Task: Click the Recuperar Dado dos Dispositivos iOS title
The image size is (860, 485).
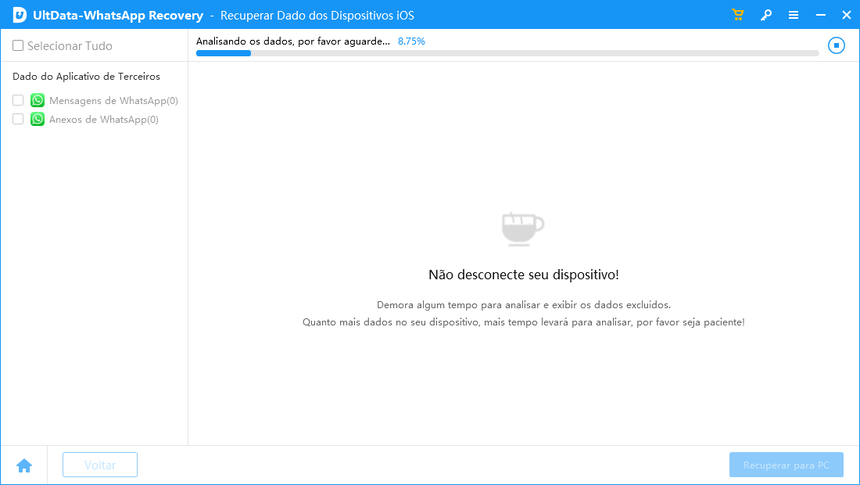Action: (317, 15)
